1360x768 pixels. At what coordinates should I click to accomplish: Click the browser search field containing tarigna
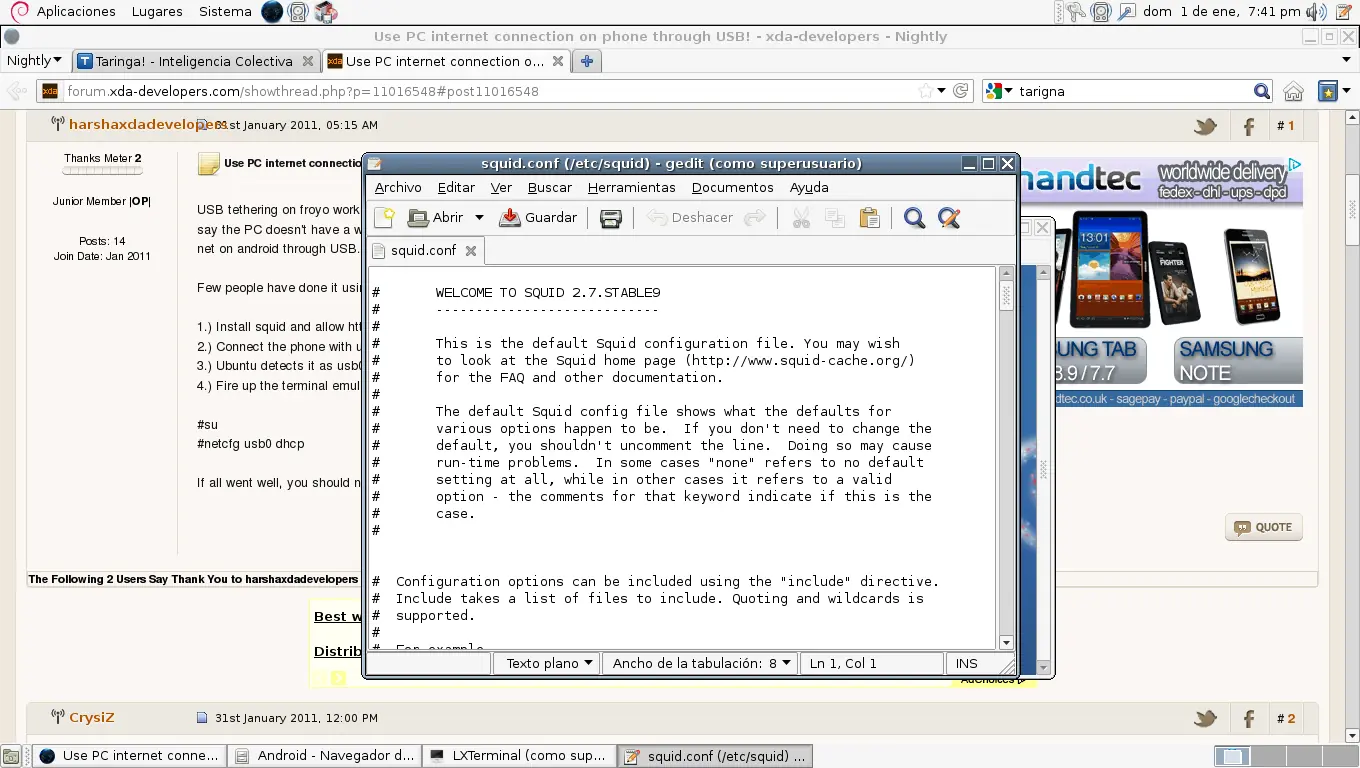(1134, 91)
